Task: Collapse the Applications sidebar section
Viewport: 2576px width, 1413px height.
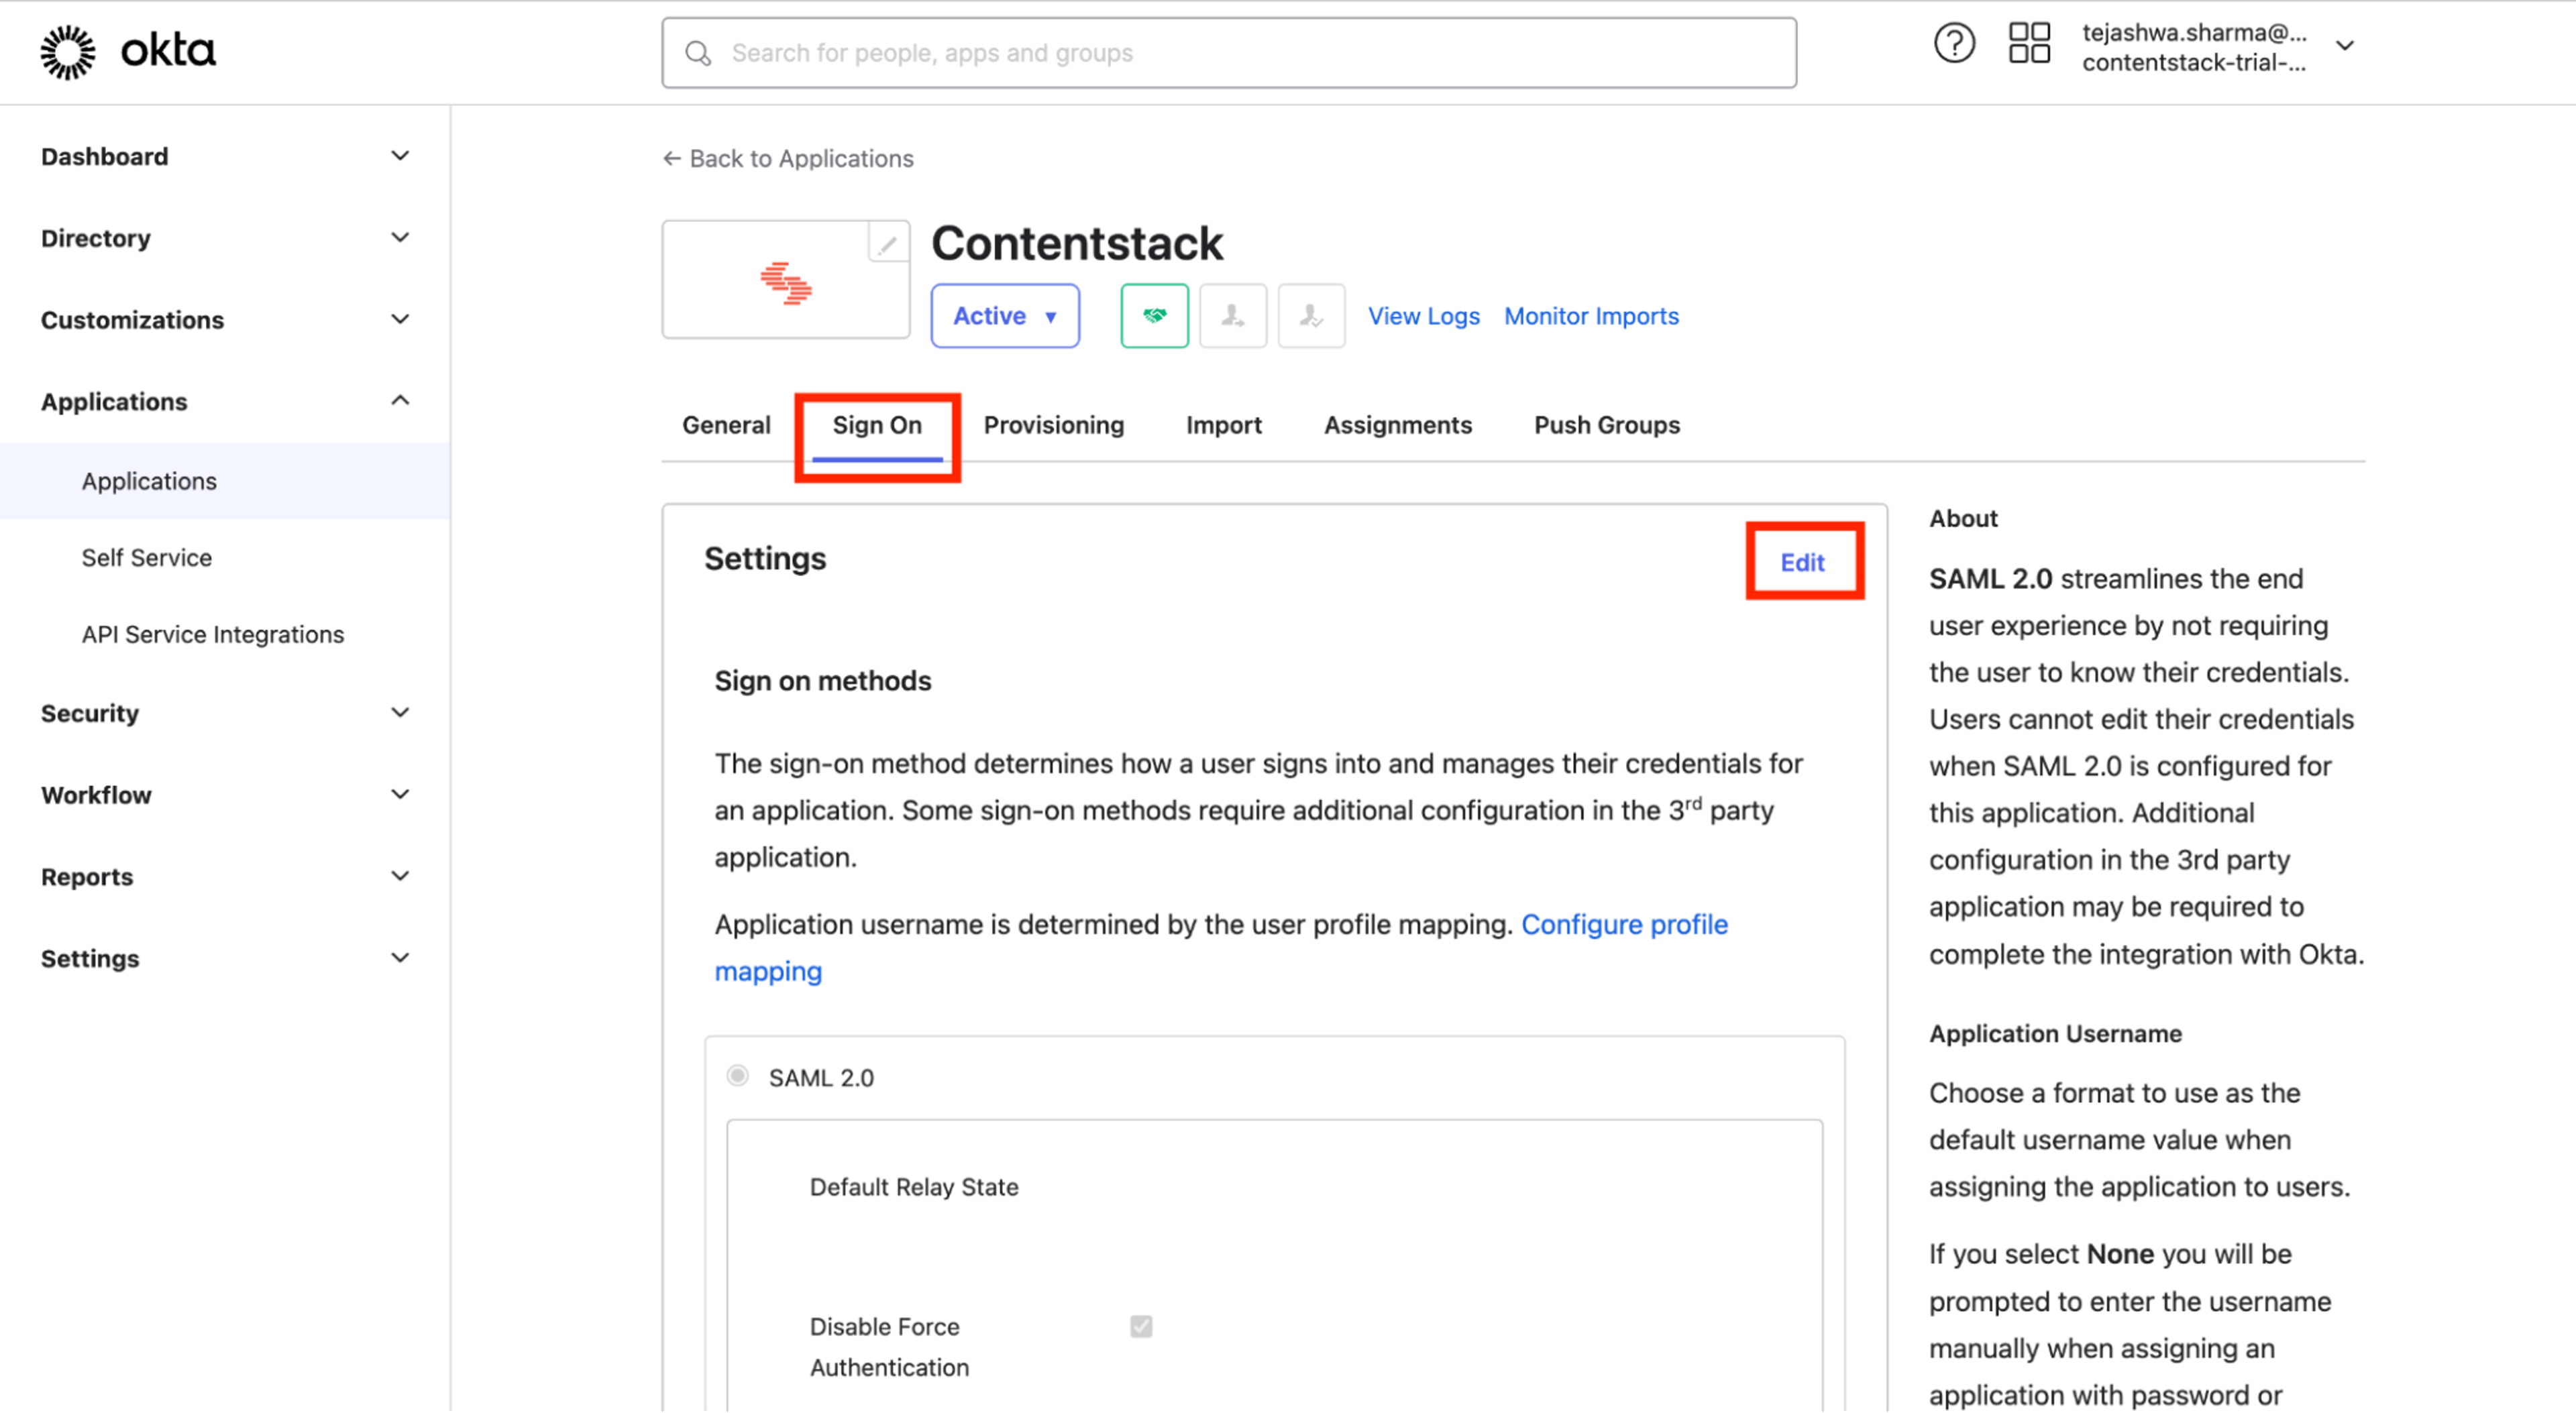Action: (225, 402)
